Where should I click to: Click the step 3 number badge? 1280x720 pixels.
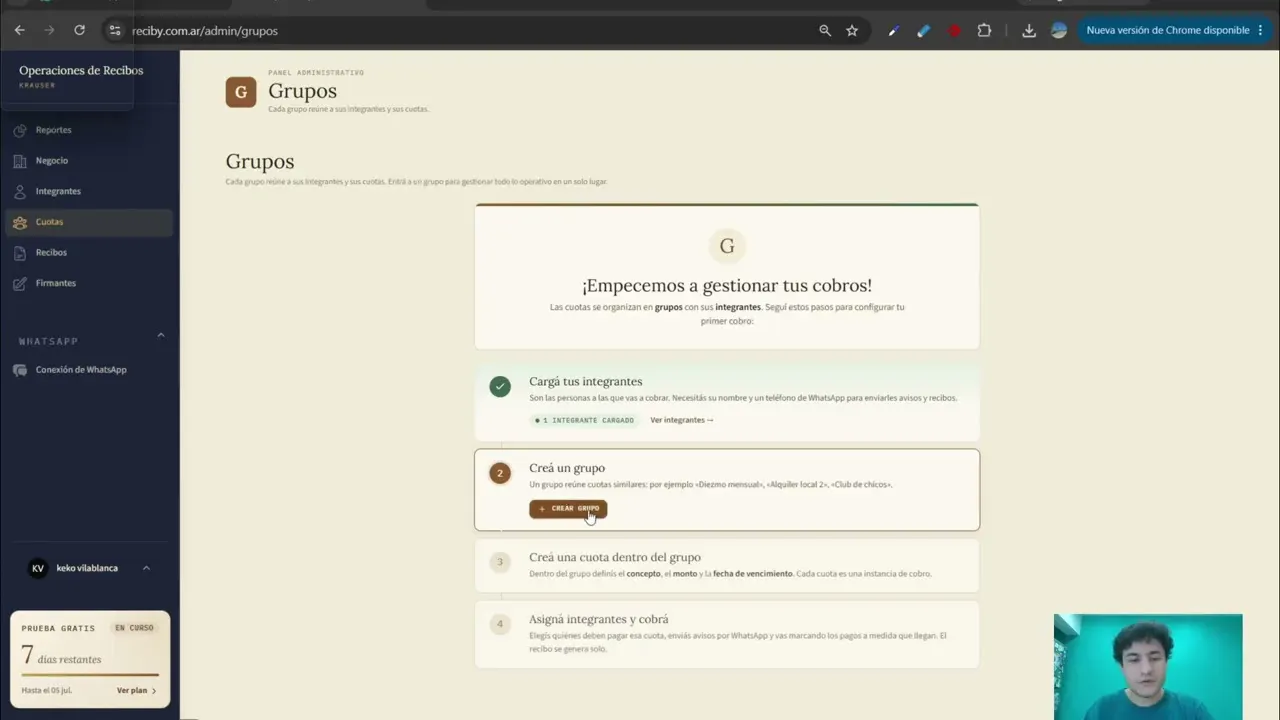500,562
